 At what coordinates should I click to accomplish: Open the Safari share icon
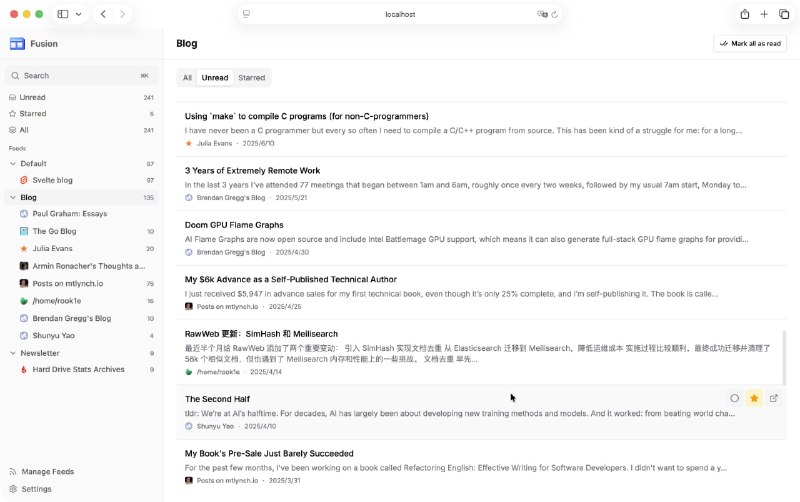(744, 14)
